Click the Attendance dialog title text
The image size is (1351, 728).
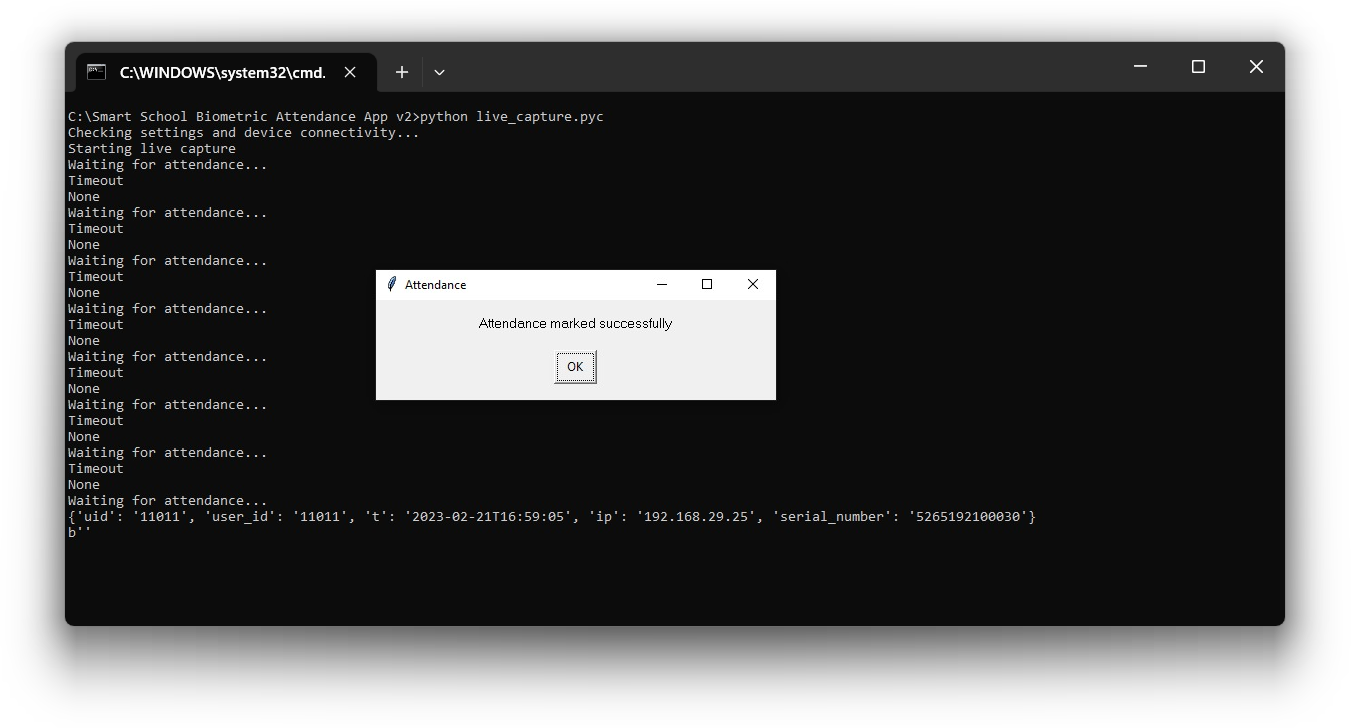[x=435, y=285]
